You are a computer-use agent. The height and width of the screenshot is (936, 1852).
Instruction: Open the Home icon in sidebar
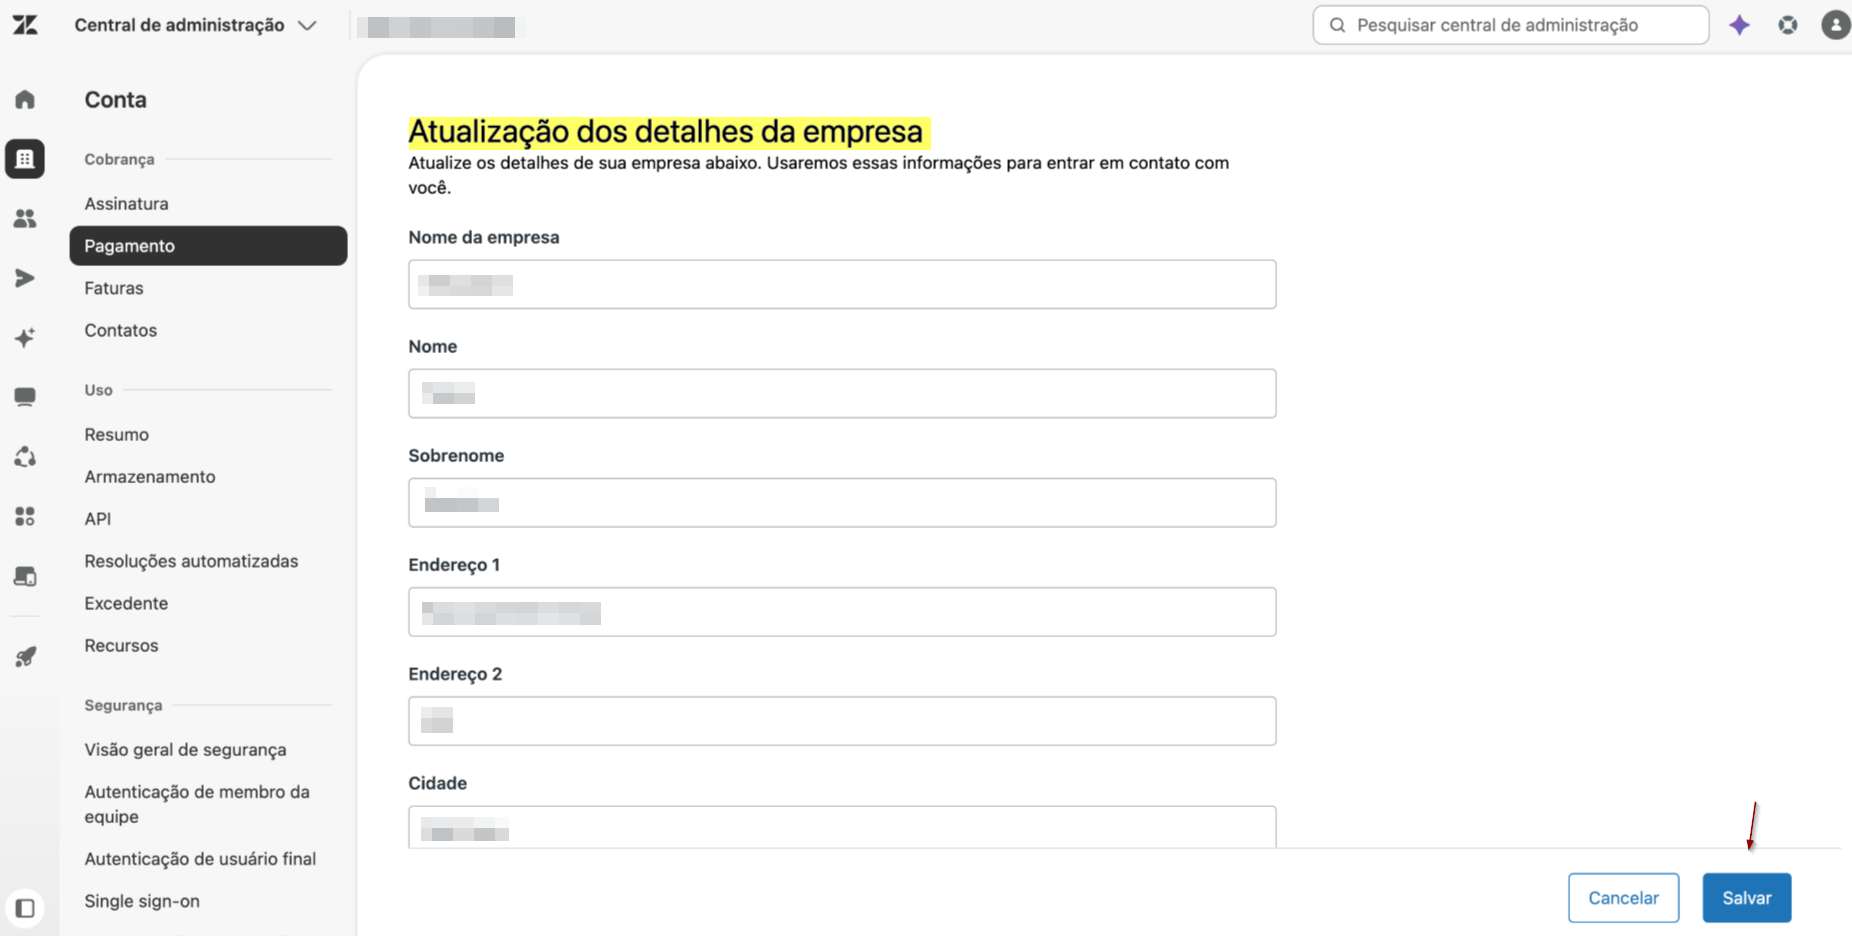coord(25,99)
